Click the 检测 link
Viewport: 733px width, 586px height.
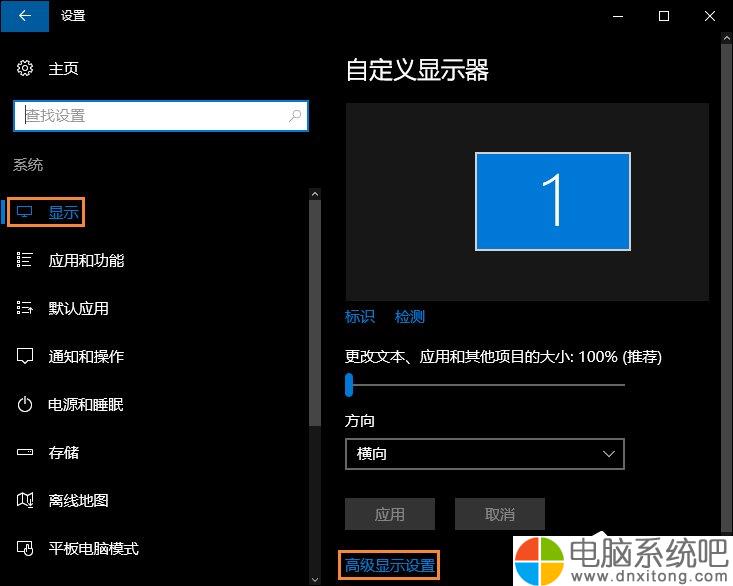tap(410, 317)
